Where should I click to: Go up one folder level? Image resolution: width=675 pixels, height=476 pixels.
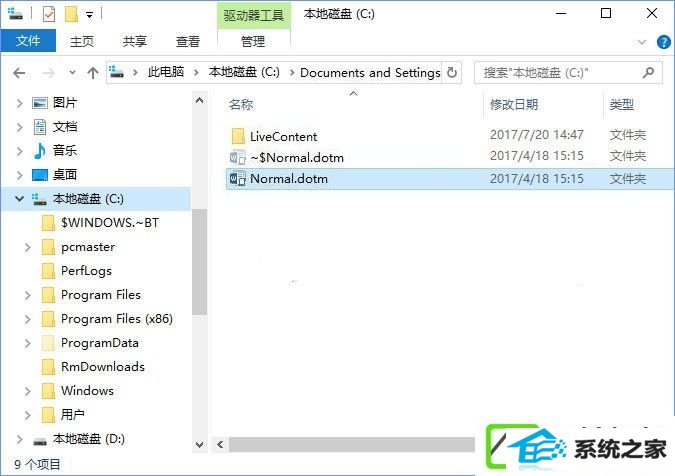93,73
